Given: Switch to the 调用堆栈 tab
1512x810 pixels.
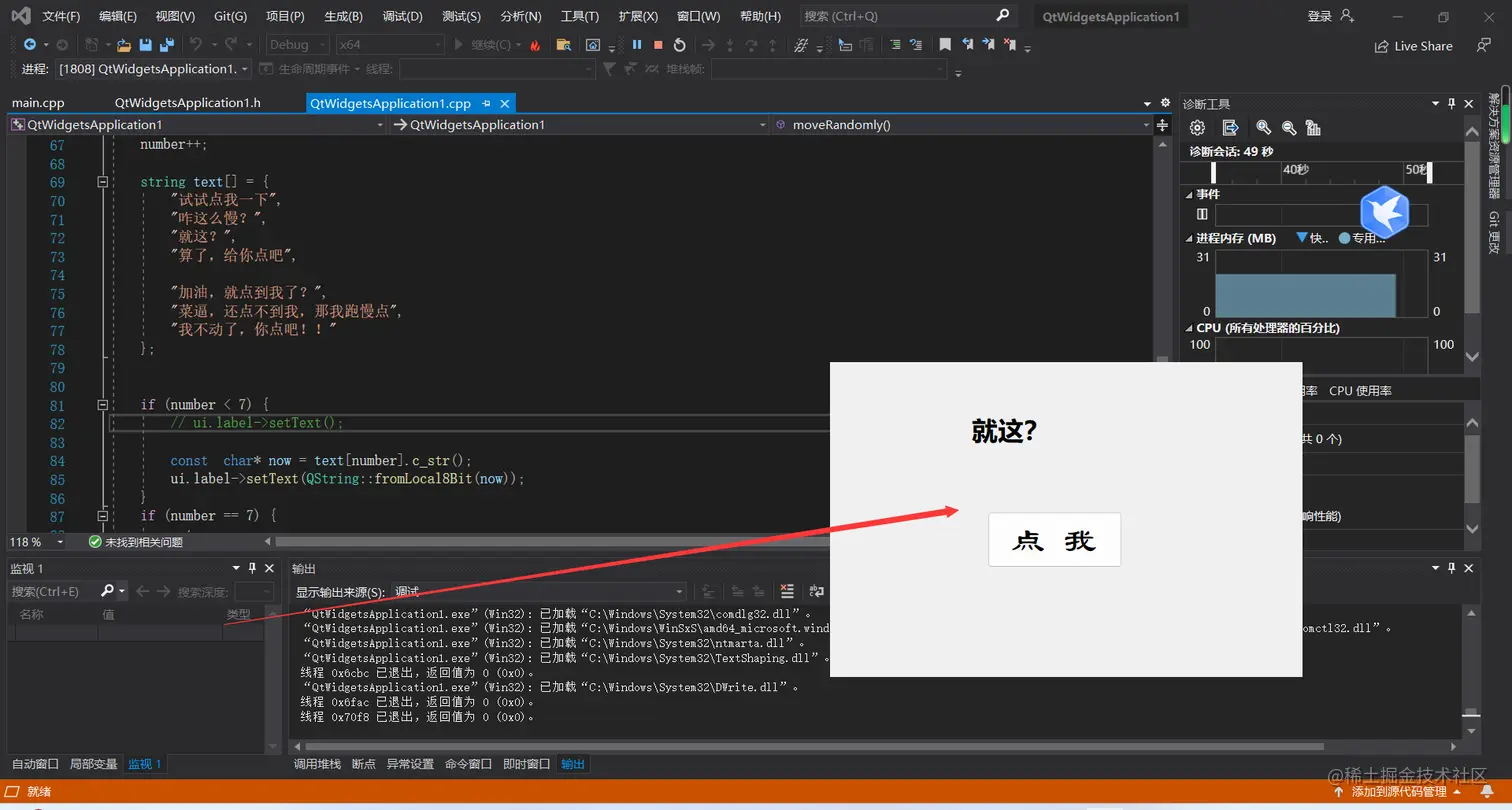Looking at the screenshot, I should [x=317, y=764].
